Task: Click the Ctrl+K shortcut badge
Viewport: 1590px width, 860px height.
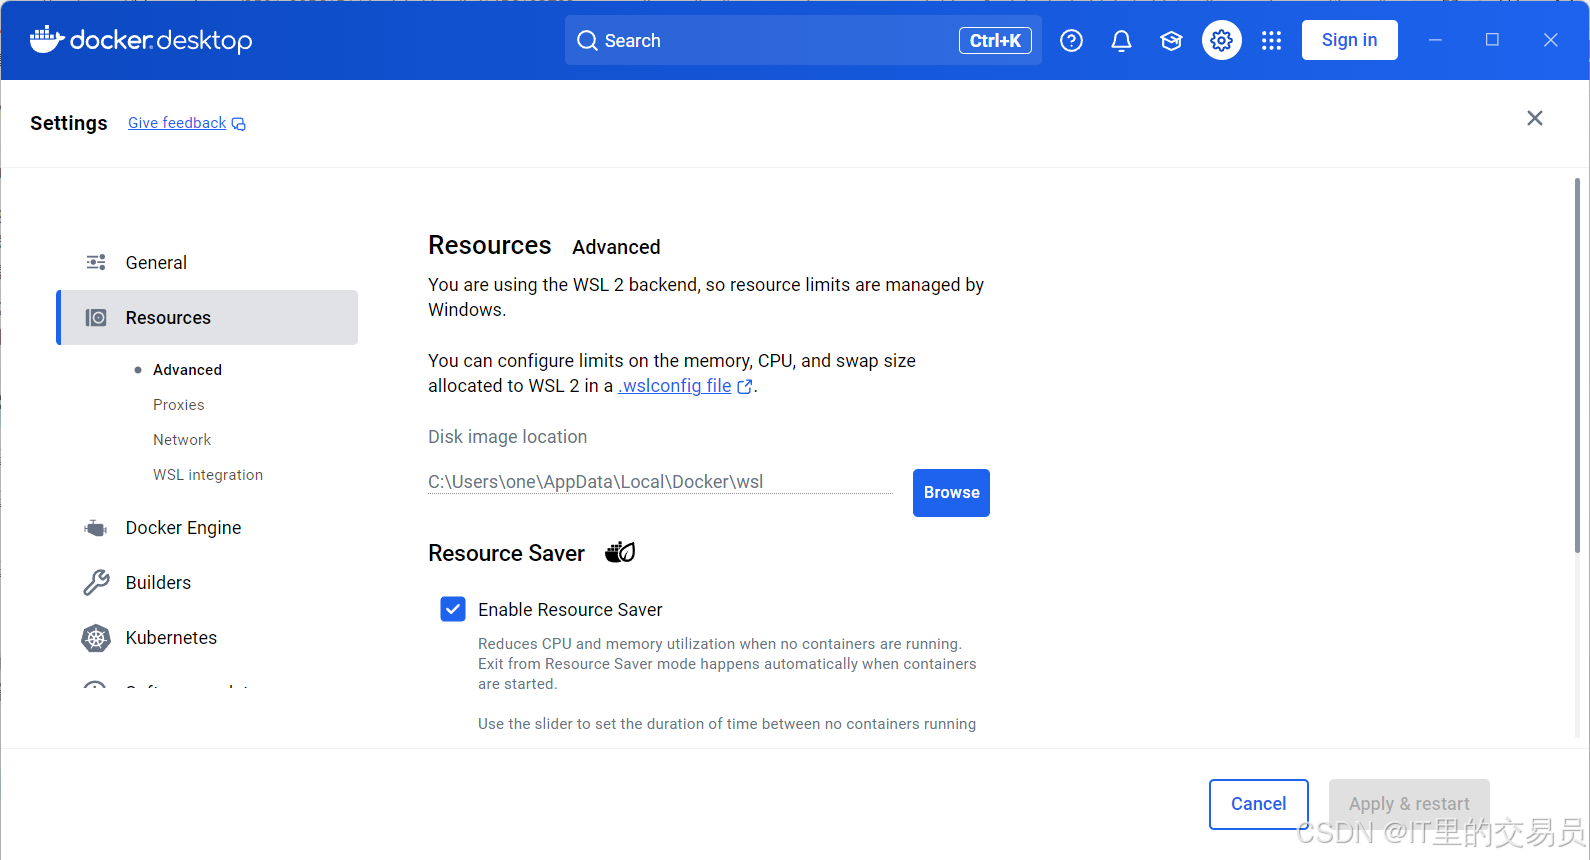Action: pos(995,41)
